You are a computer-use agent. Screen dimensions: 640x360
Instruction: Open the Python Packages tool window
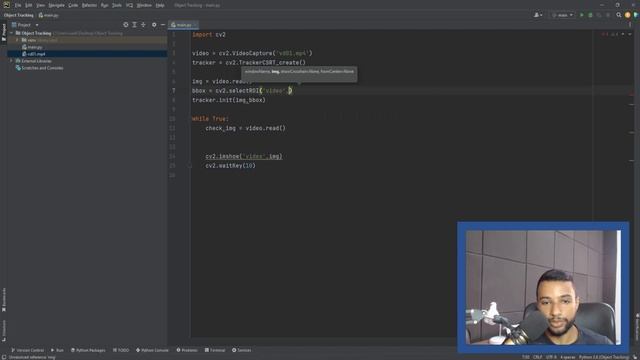(88, 350)
